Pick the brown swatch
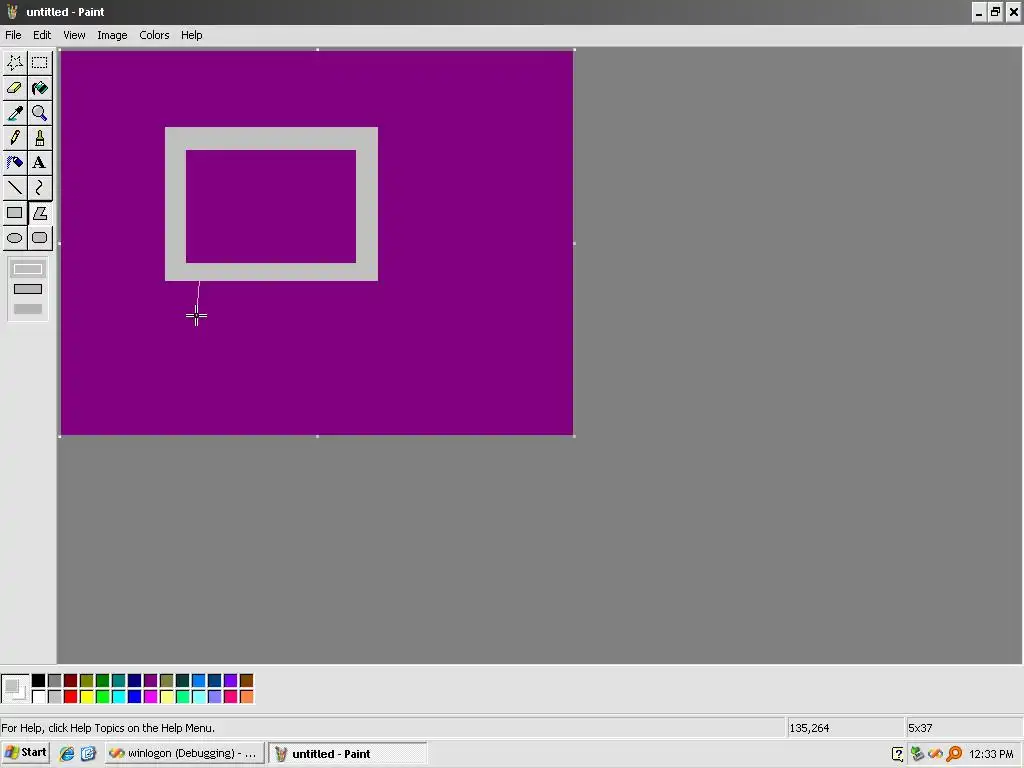 pyautogui.click(x=246, y=680)
